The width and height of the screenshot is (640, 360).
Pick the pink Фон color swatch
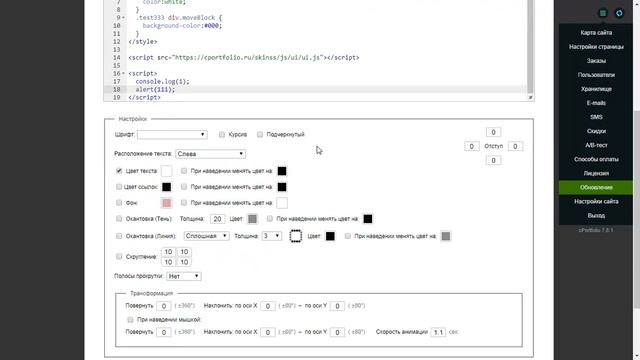click(167, 203)
